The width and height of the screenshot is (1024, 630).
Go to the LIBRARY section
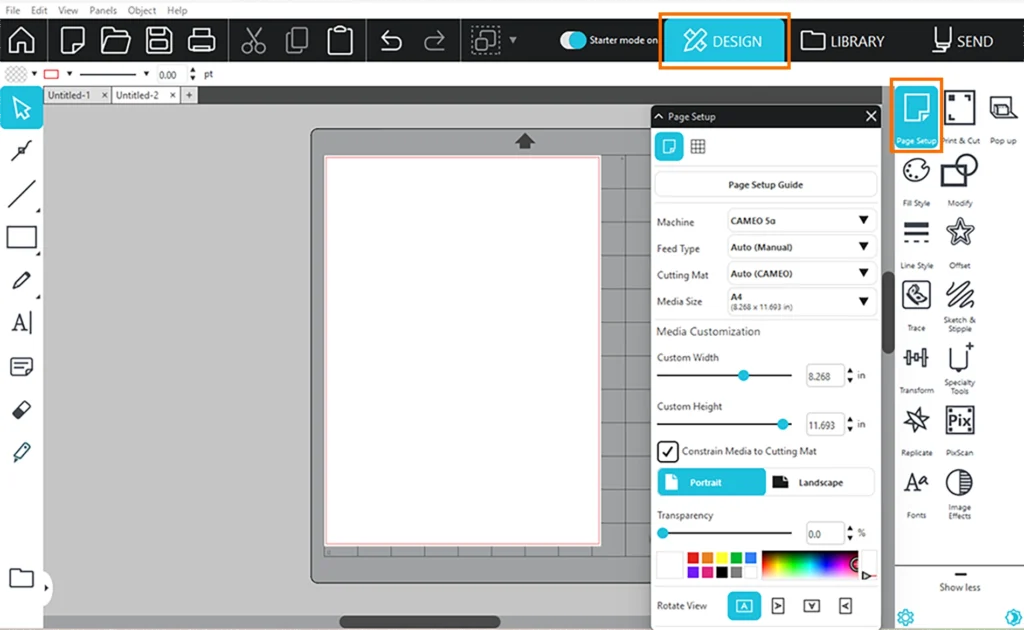[843, 41]
